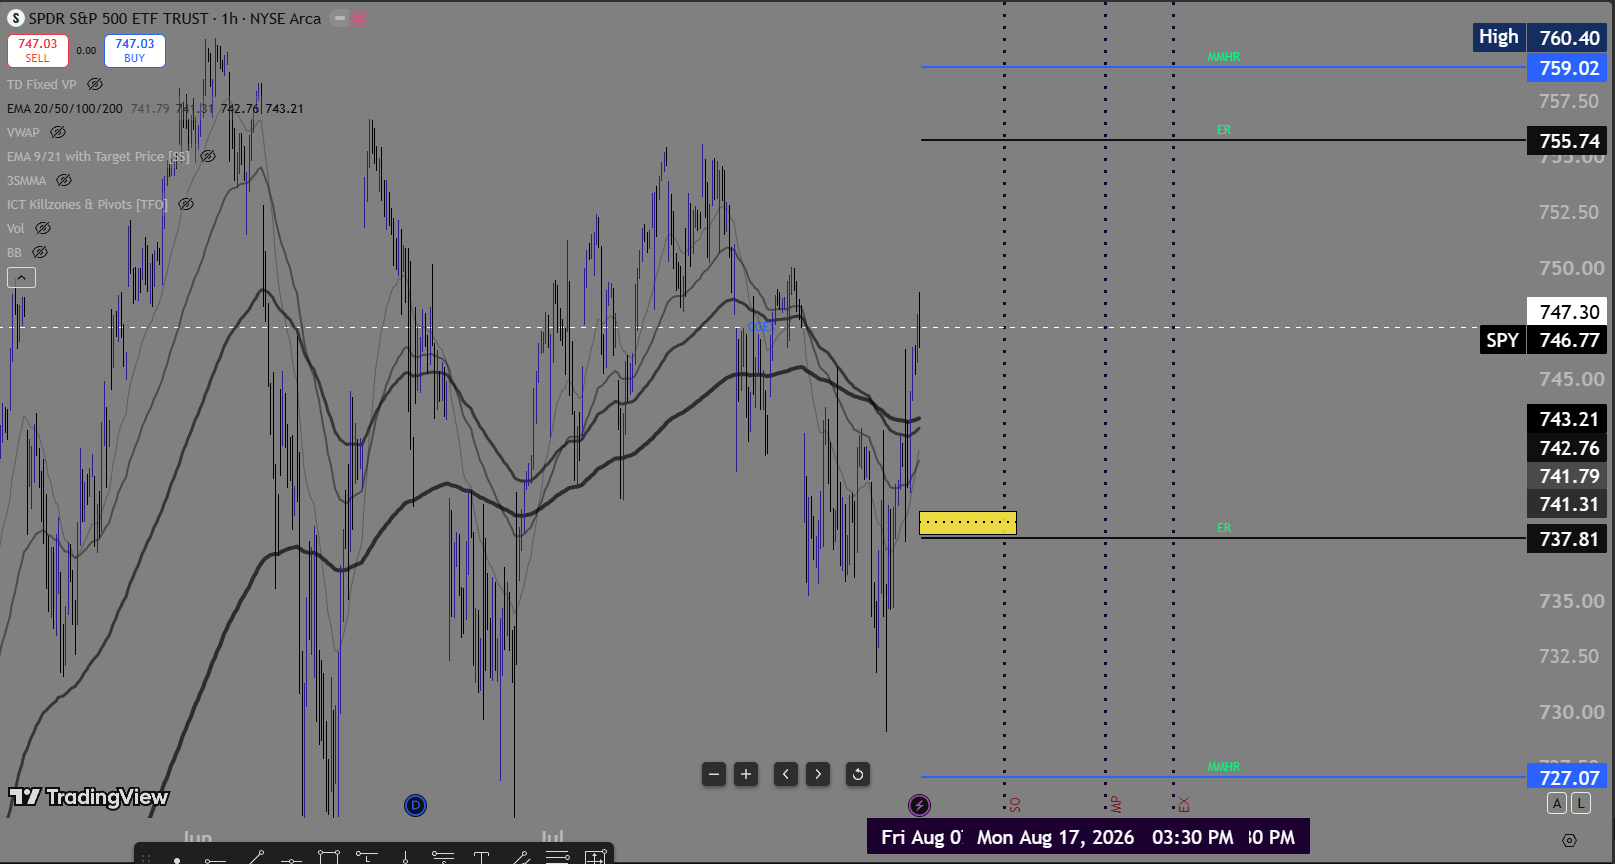Screen dimensions: 1615x864
Task: Click the yellow highlighted zone box
Action: 968,522
